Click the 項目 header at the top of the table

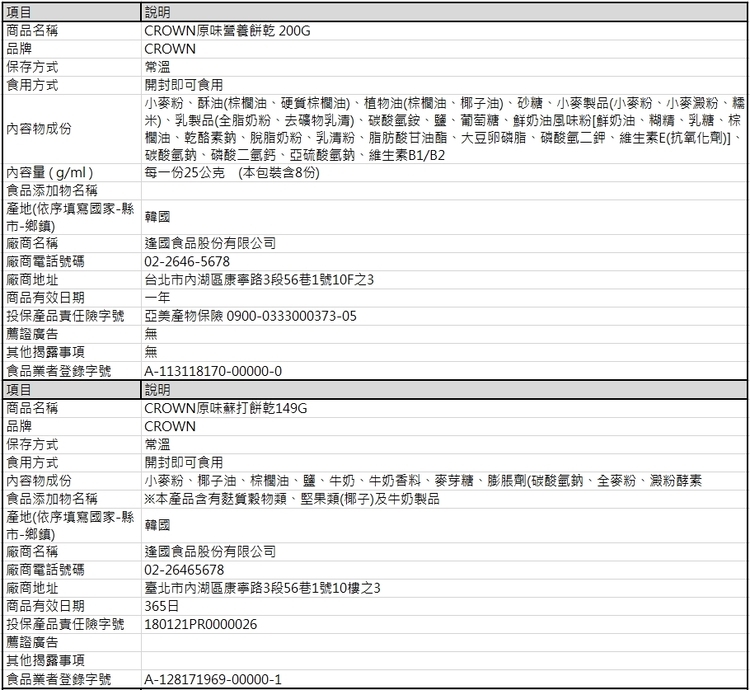click(20, 11)
